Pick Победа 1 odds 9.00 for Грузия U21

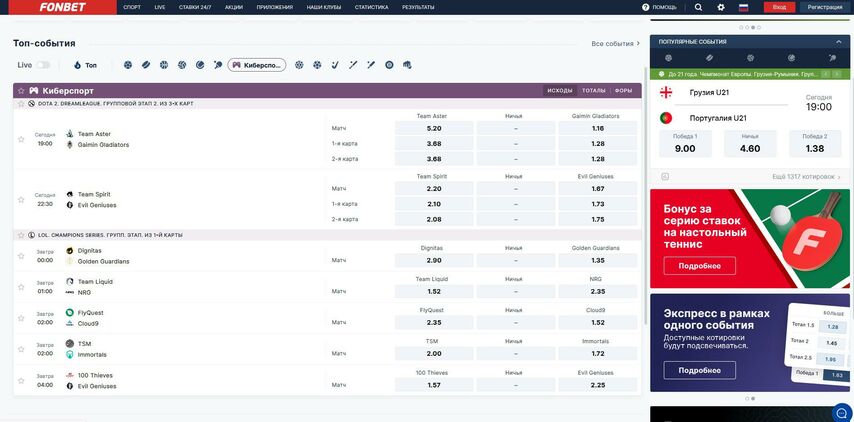[x=685, y=144]
